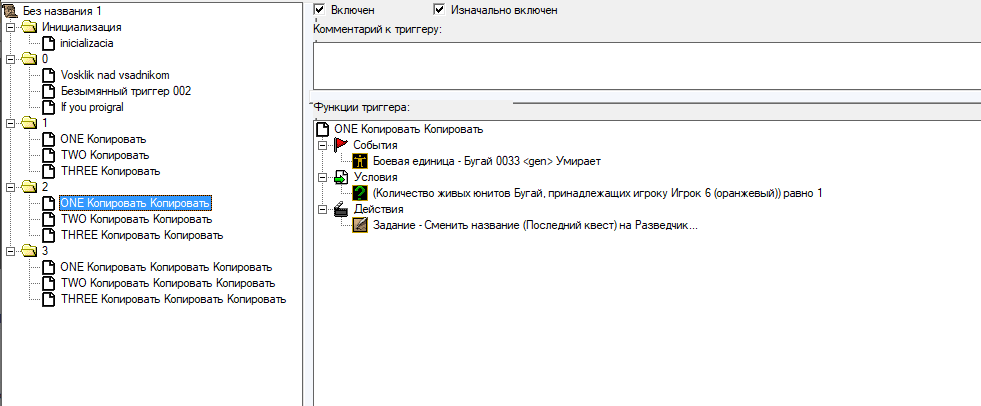Click the clapperboard Действия icon
981x406 pixels.
(340, 209)
